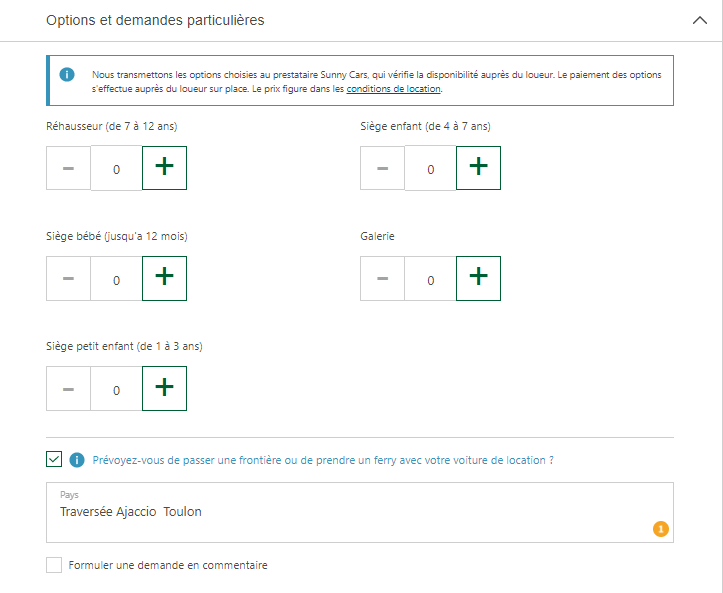Add one Siège bébé with plus
The height and width of the screenshot is (593, 723).
(x=164, y=279)
